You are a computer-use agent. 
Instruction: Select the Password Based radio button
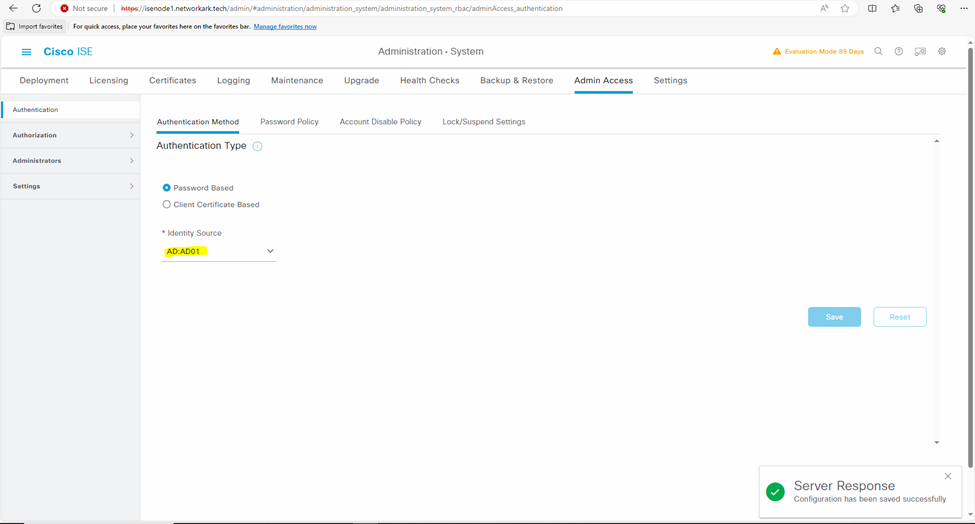tap(167, 188)
